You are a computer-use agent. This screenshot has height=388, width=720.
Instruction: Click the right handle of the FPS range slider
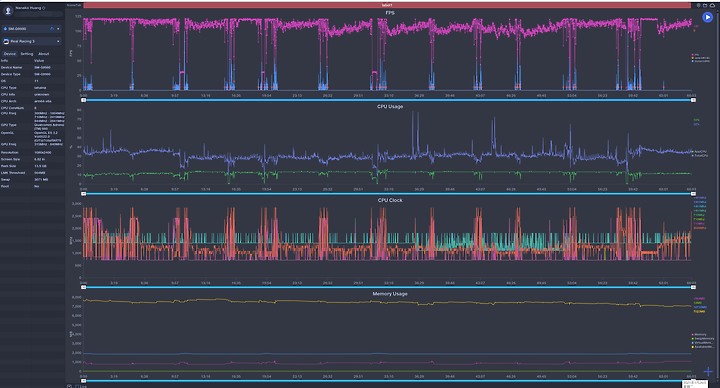tap(693, 100)
